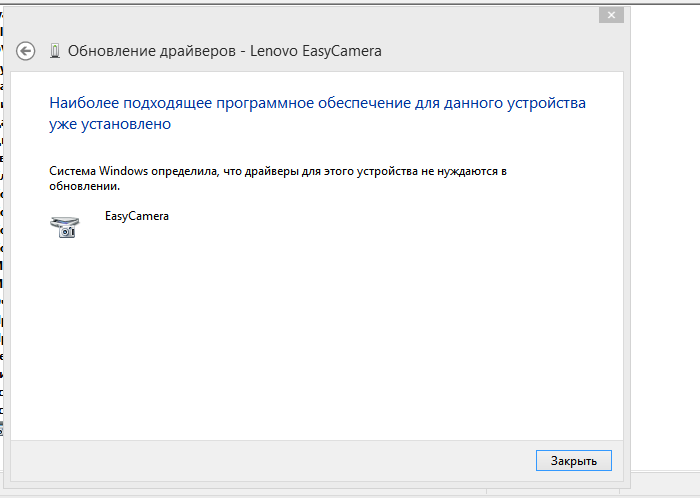Click 'Lenovo EasyCamera' in the window title

pyautogui.click(x=316, y=51)
